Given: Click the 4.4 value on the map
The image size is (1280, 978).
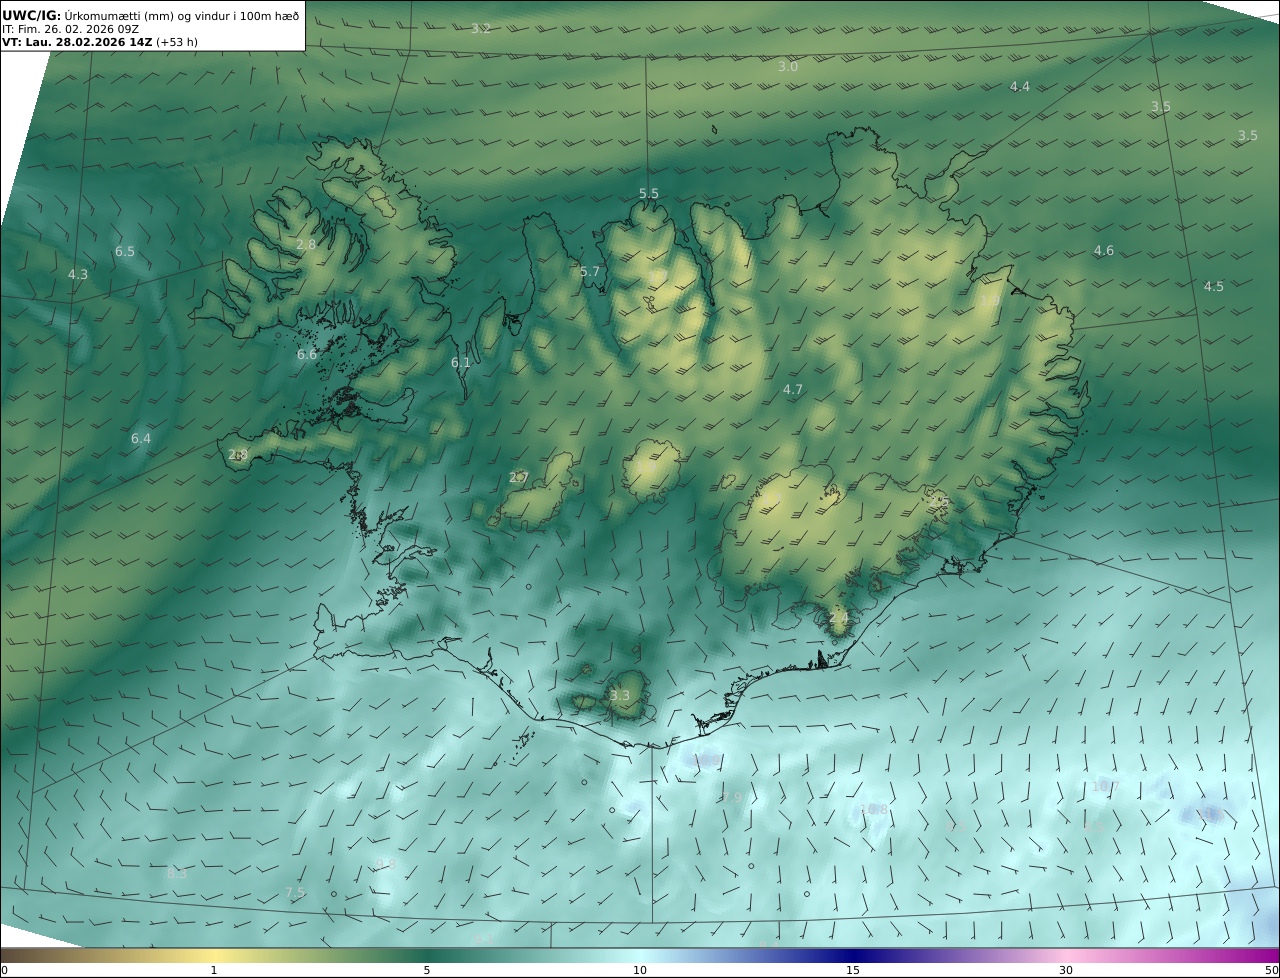Looking at the screenshot, I should (1019, 87).
